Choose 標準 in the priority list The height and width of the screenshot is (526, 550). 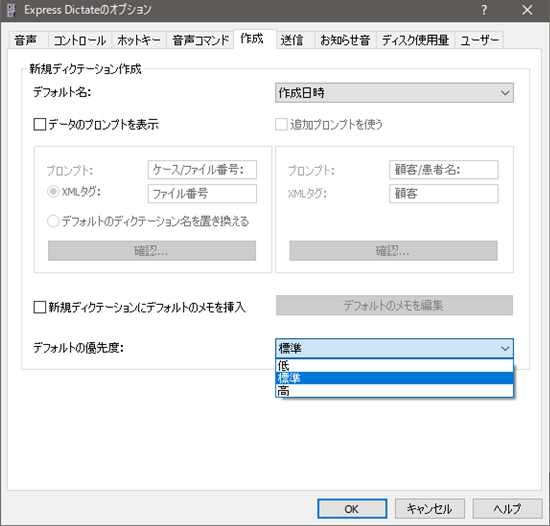(x=394, y=378)
